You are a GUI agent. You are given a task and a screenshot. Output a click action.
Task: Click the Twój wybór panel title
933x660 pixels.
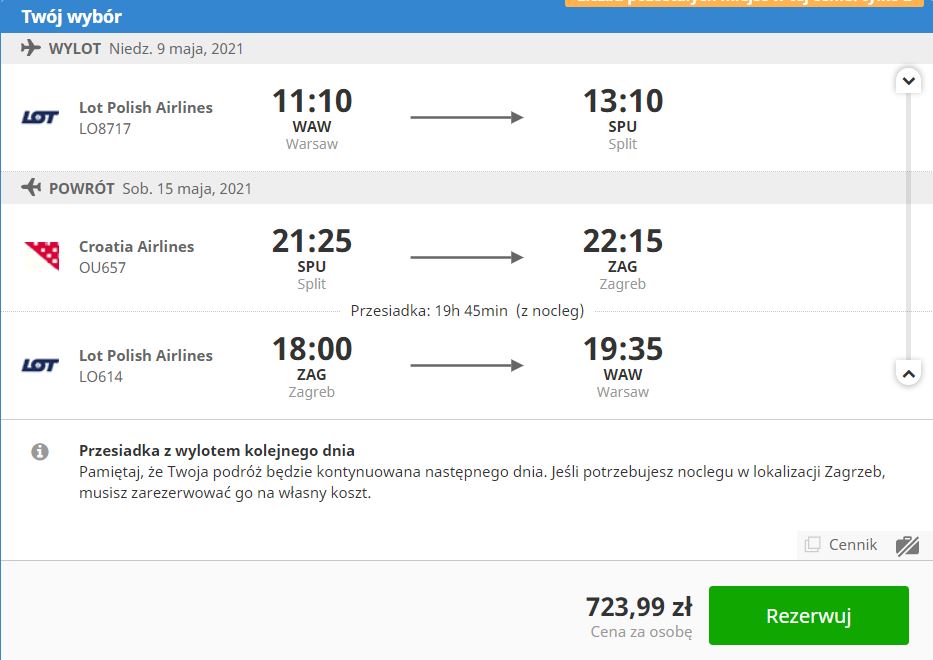click(x=71, y=17)
